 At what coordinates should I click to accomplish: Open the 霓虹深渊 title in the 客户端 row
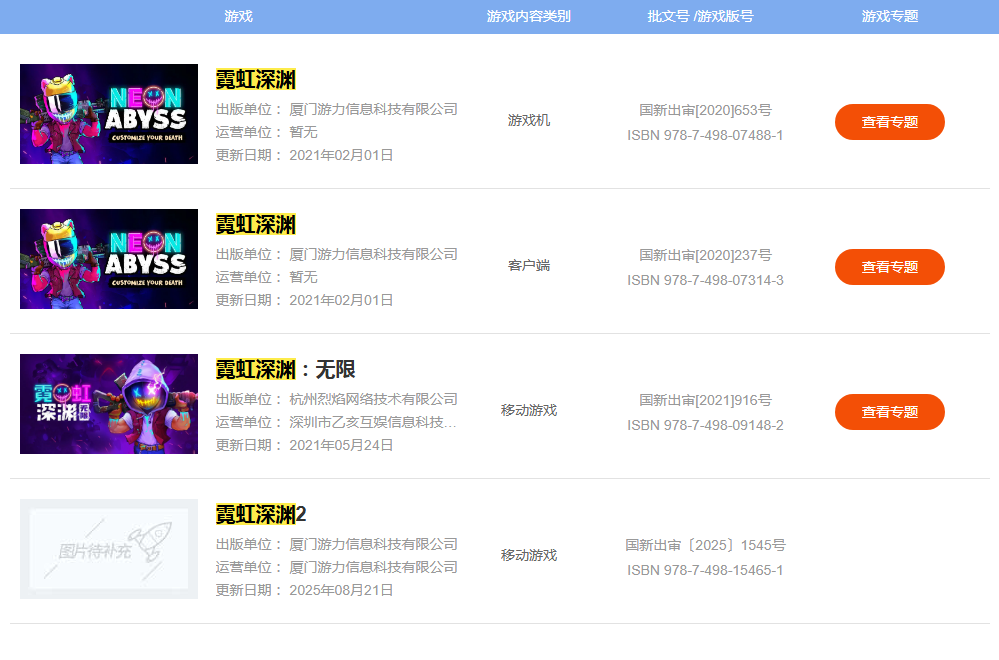pos(255,225)
